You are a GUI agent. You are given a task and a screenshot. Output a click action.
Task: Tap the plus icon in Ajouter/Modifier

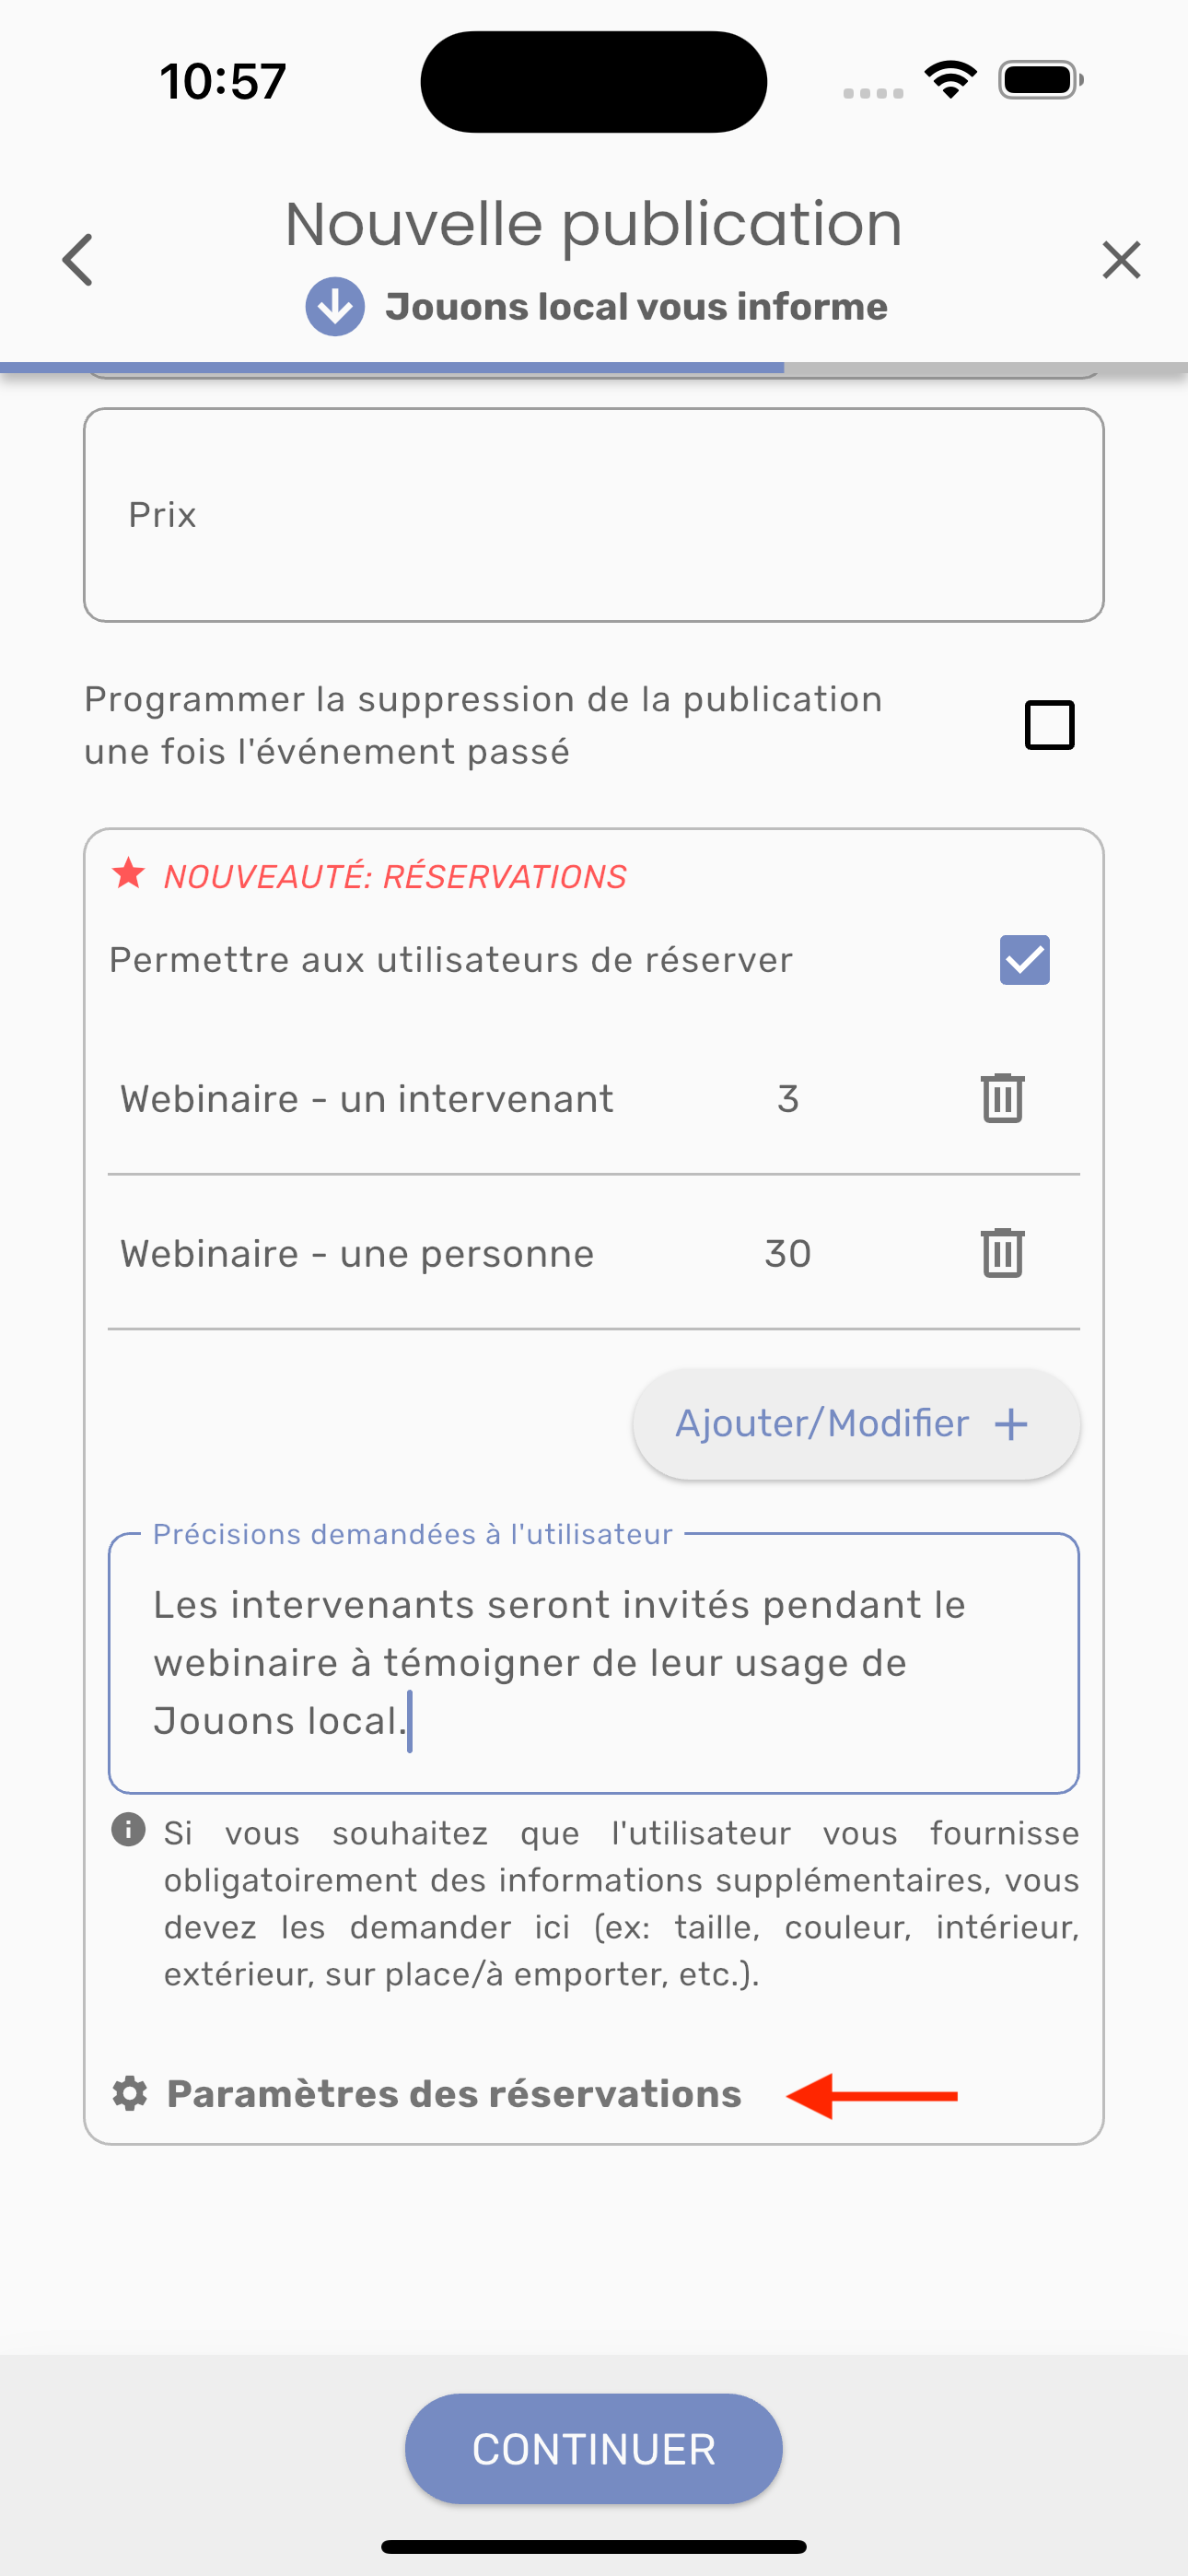[1011, 1424]
